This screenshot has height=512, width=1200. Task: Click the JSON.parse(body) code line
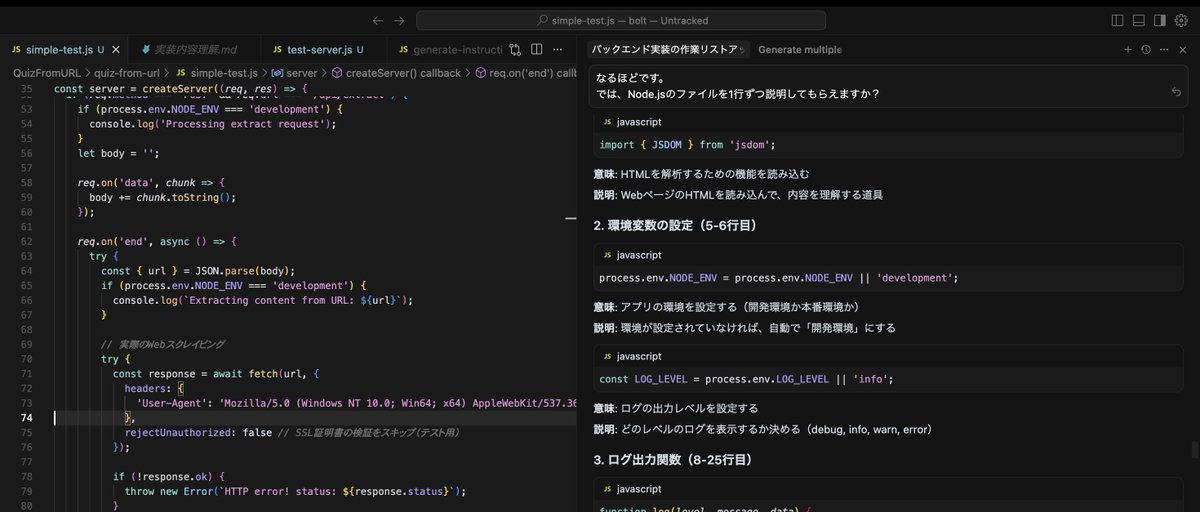(x=198, y=270)
